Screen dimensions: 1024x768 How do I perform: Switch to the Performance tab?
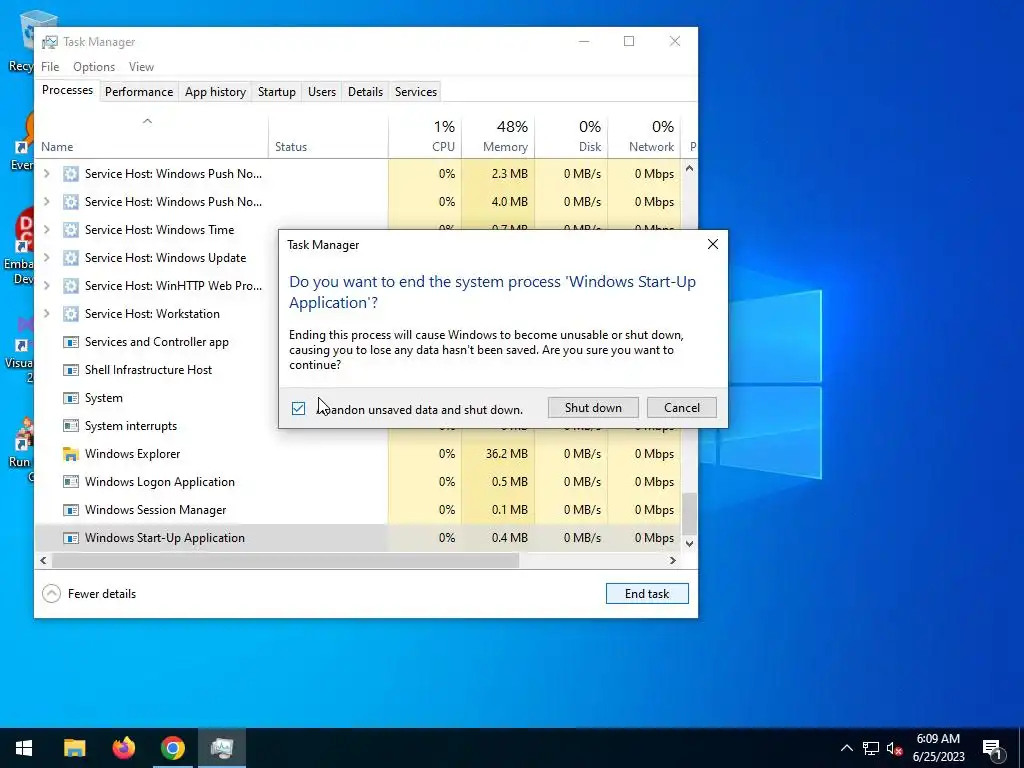click(x=139, y=91)
